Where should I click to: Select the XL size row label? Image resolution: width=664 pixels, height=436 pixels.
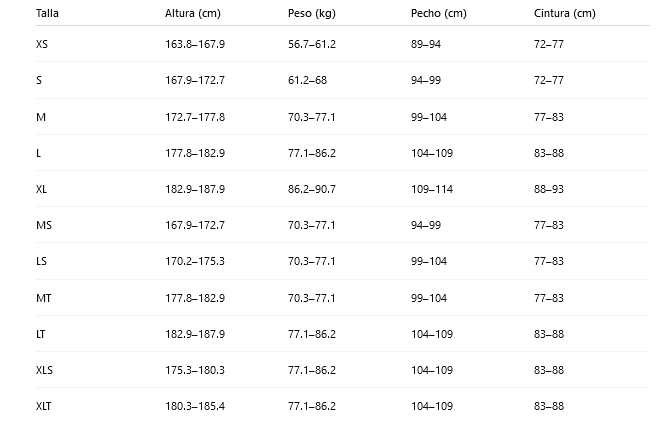[x=42, y=189]
